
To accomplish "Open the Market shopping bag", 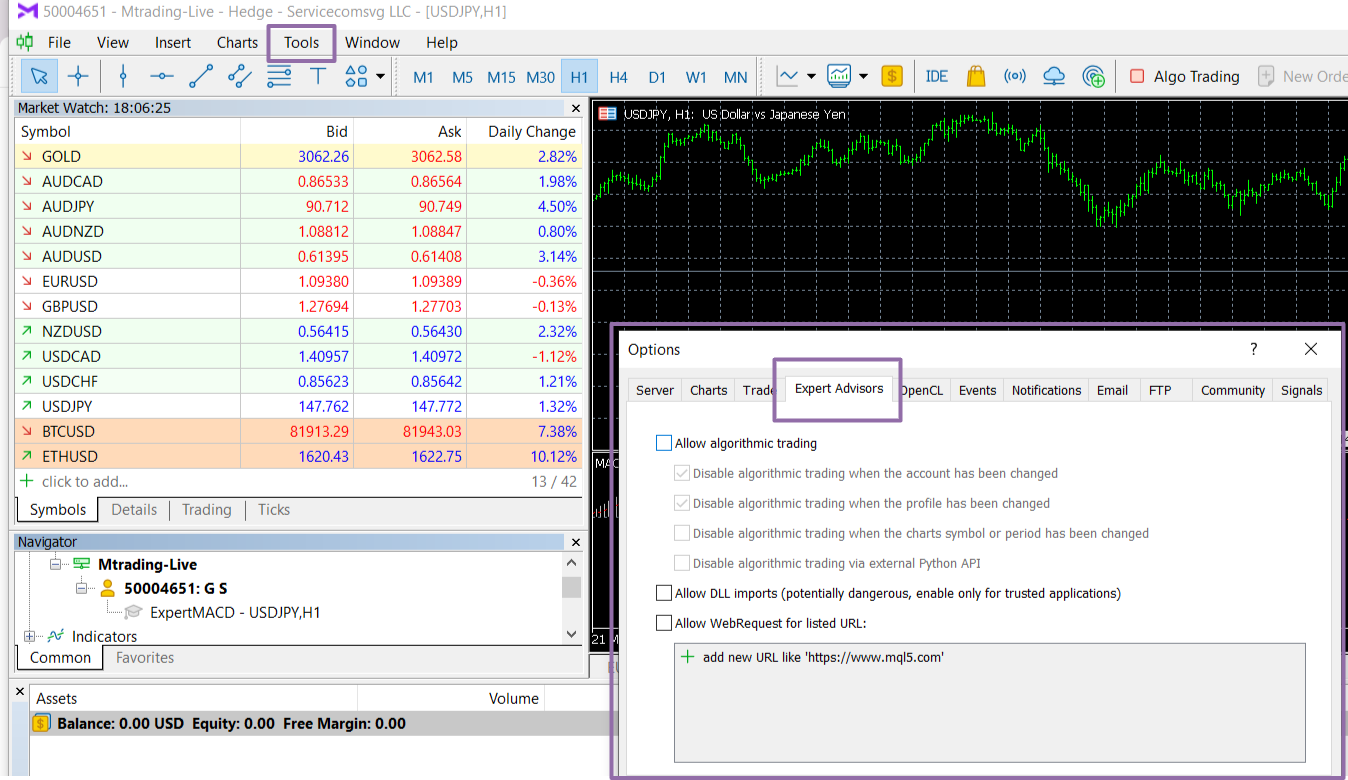I will 976,76.
